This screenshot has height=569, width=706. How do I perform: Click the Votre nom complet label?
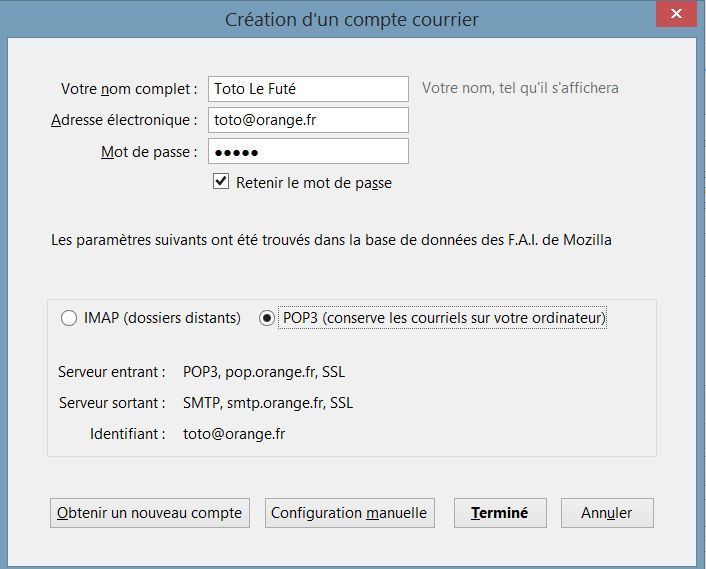[x=129, y=89]
